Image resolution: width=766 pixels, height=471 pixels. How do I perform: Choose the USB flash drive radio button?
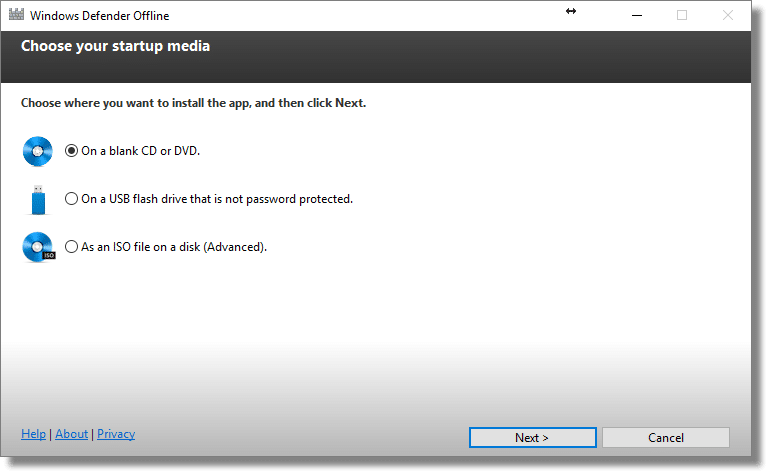(71, 199)
